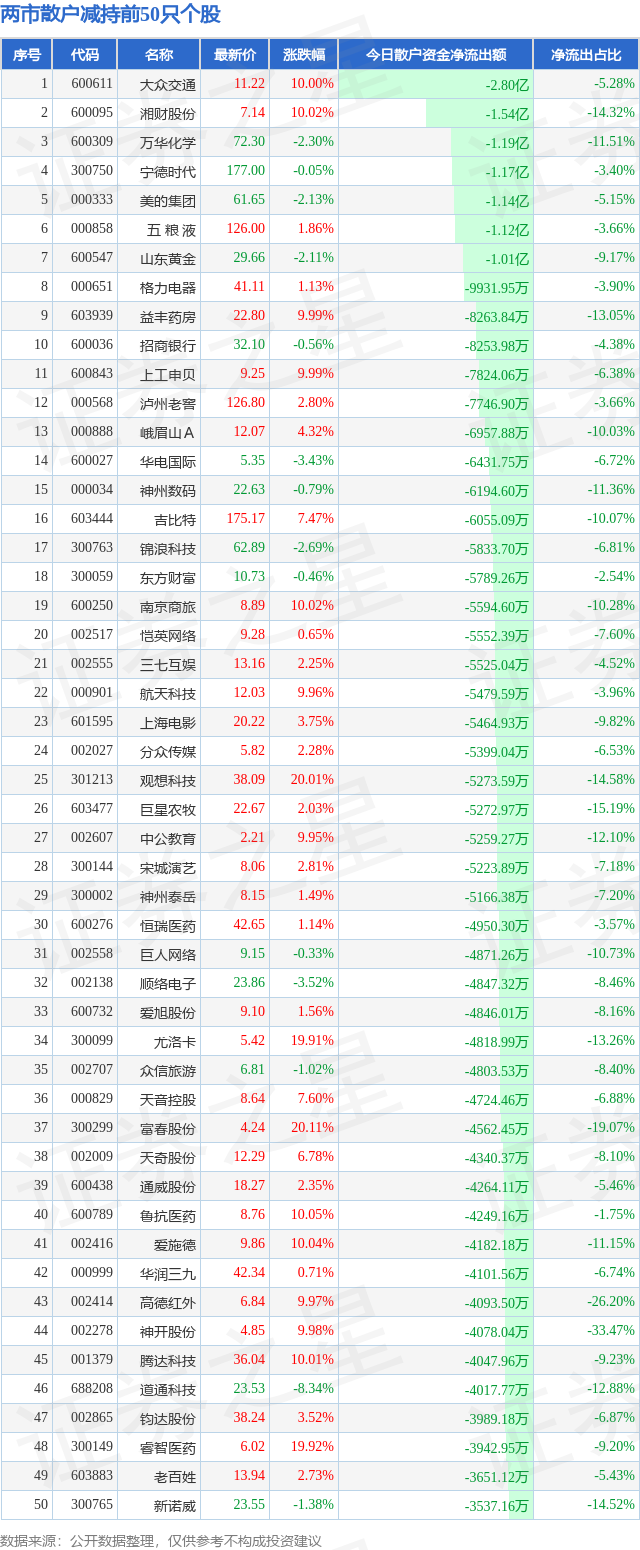Select stock name 东方财富

168,577
